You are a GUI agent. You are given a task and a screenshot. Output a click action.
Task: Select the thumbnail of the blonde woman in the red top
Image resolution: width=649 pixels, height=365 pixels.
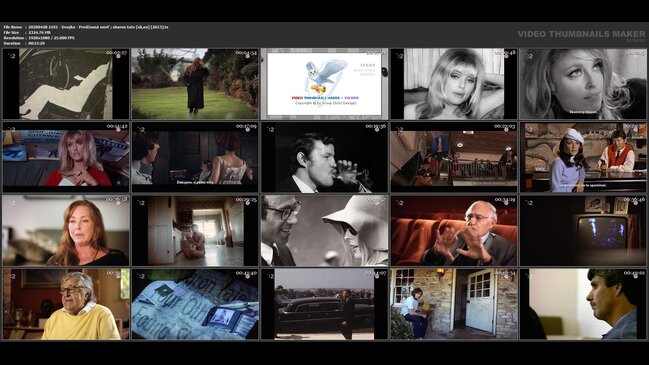coord(66,157)
